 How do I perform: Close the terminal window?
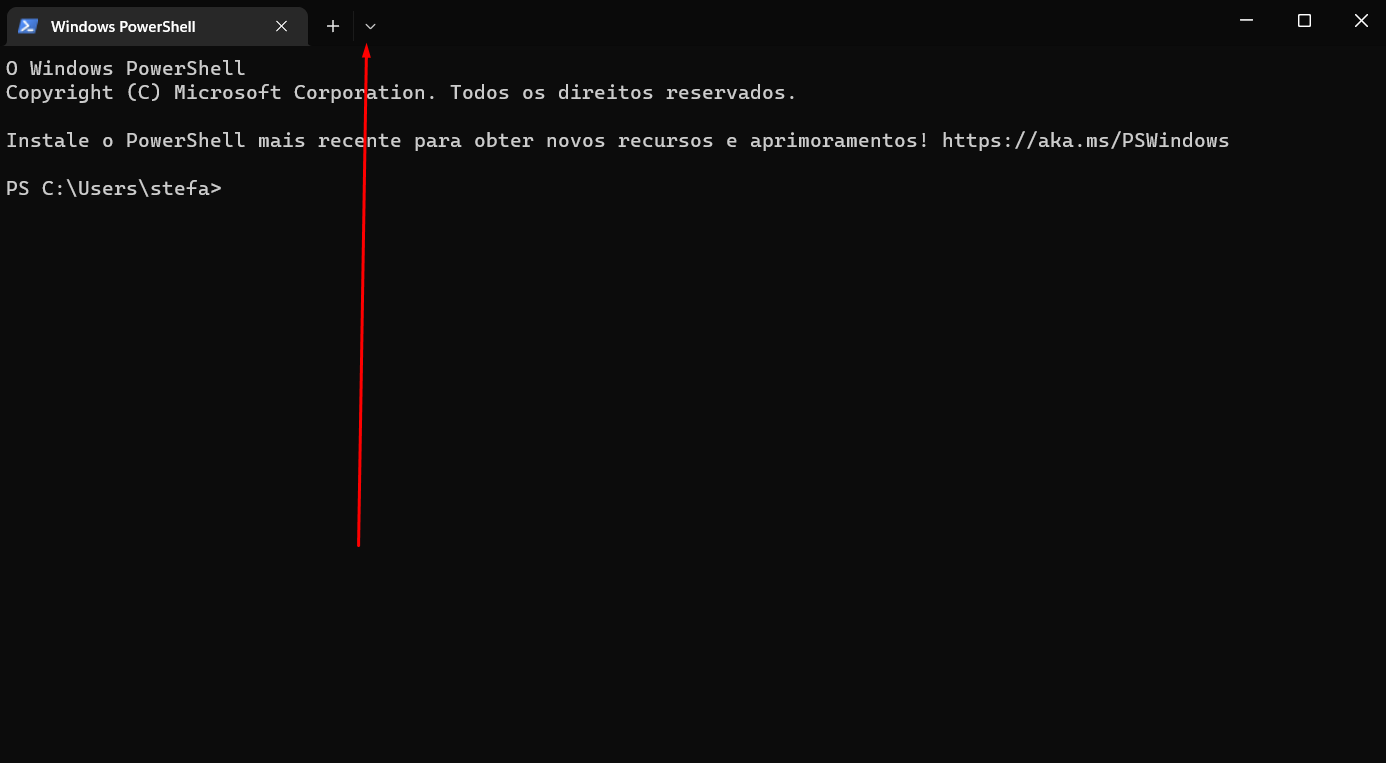pyautogui.click(x=1360, y=20)
